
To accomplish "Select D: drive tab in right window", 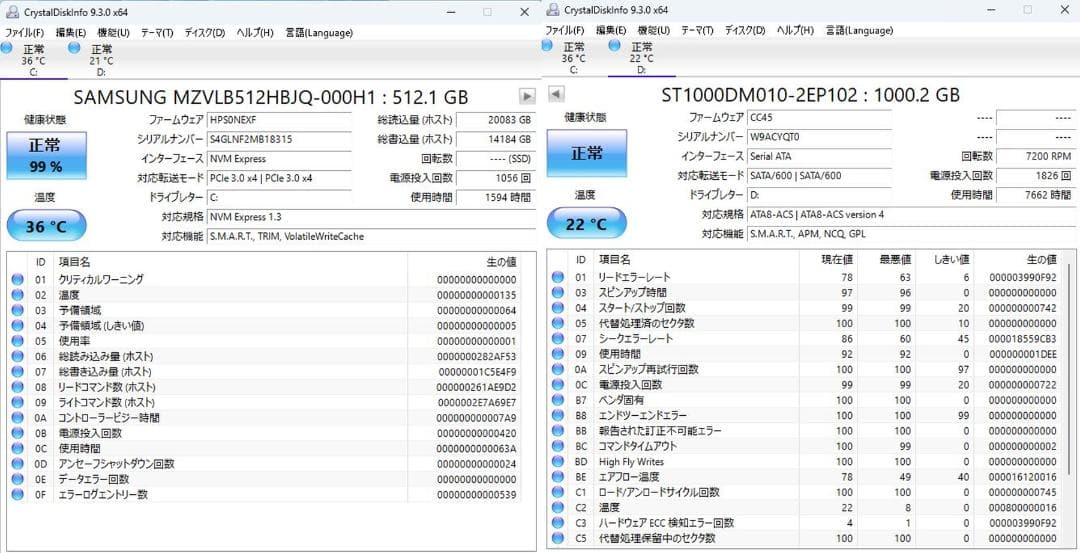I will (x=641, y=58).
